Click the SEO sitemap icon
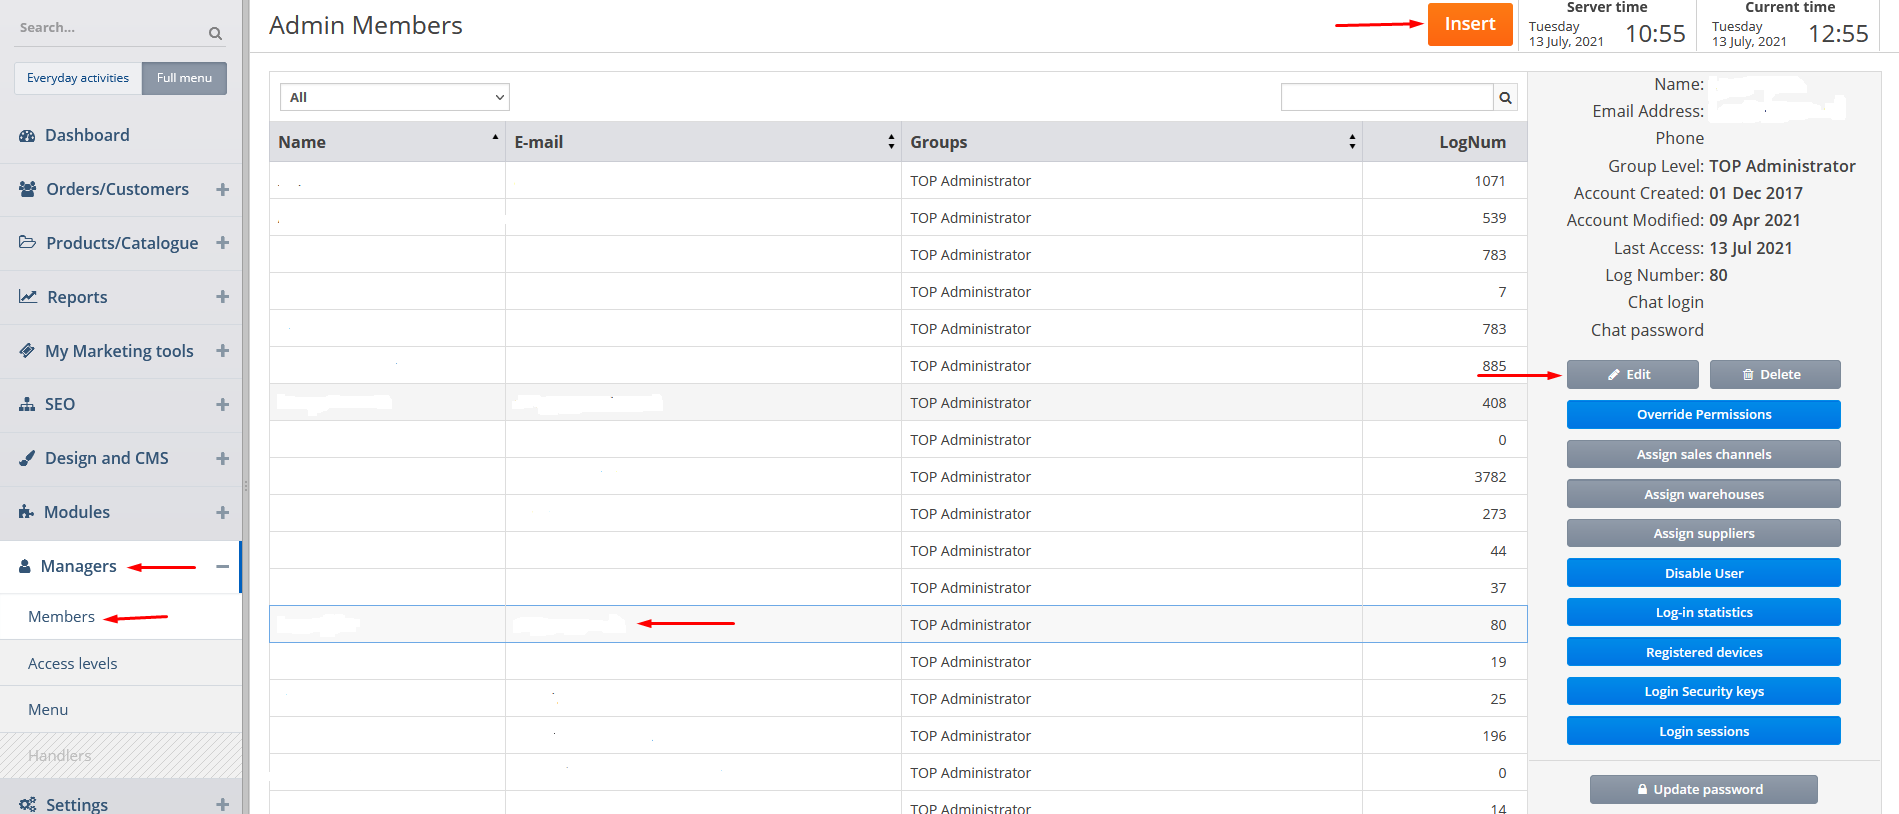The image size is (1899, 814). (x=27, y=404)
